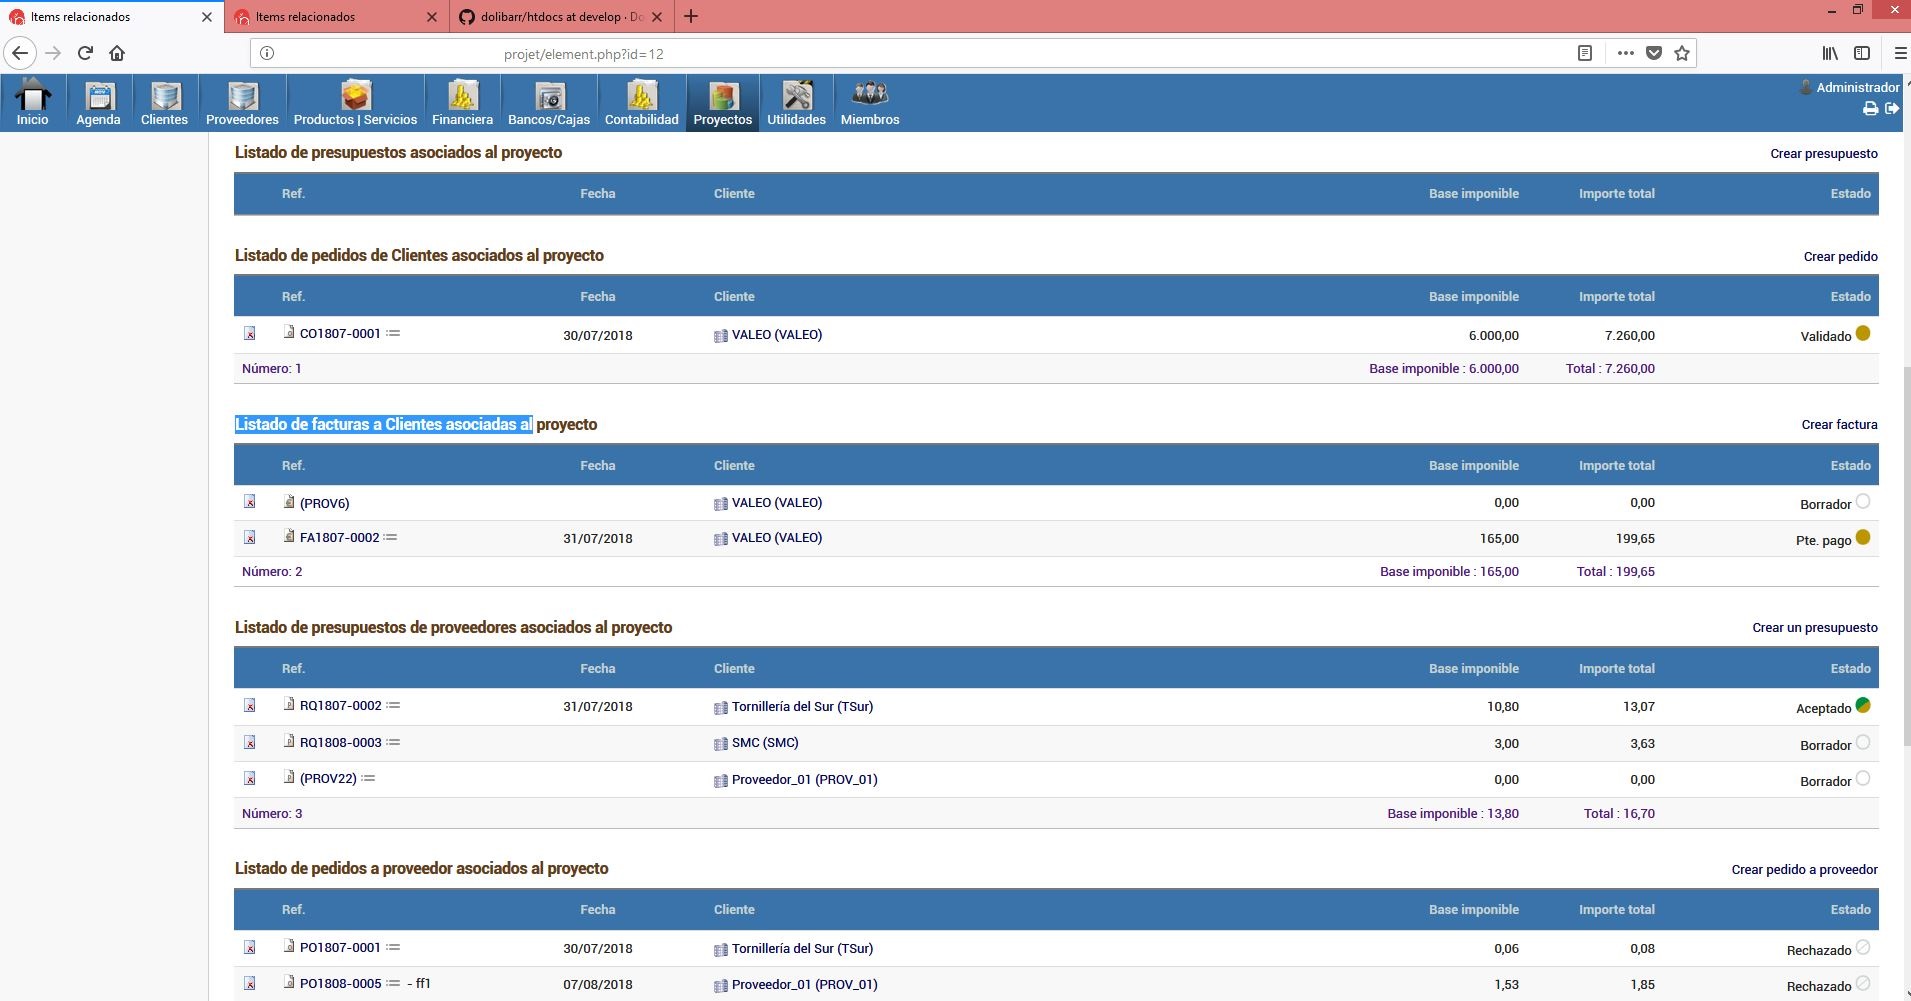This screenshot has height=1001, width=1911.
Task: Open the Proveedores module
Action: [240, 101]
